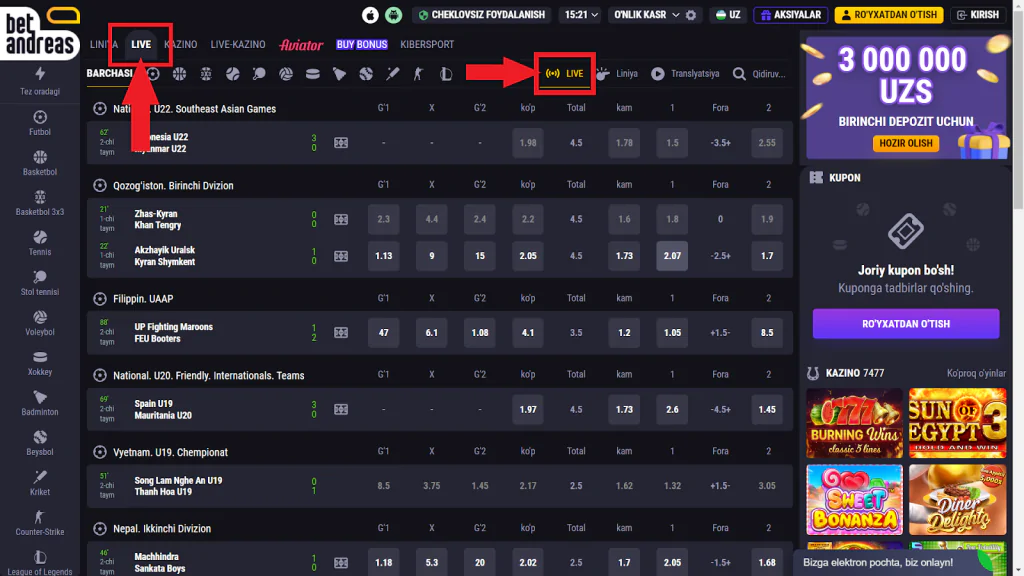The width and height of the screenshot is (1024, 576).
Task: Open the UZ language selector
Action: (728, 15)
